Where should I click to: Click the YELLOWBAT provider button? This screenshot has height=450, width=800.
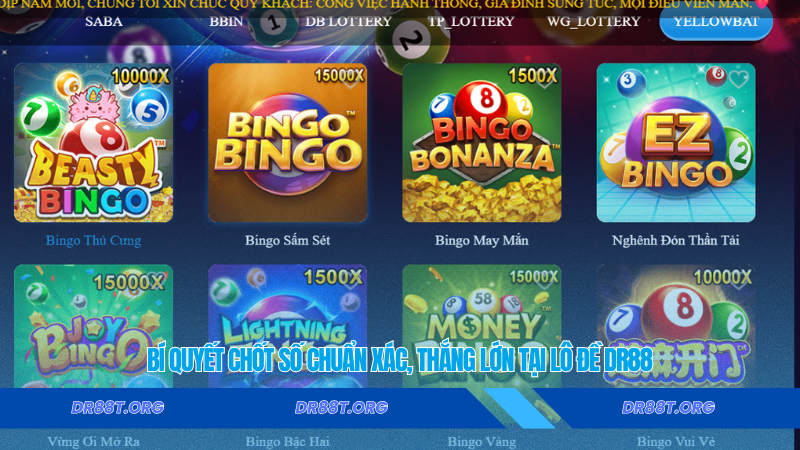[x=716, y=22]
